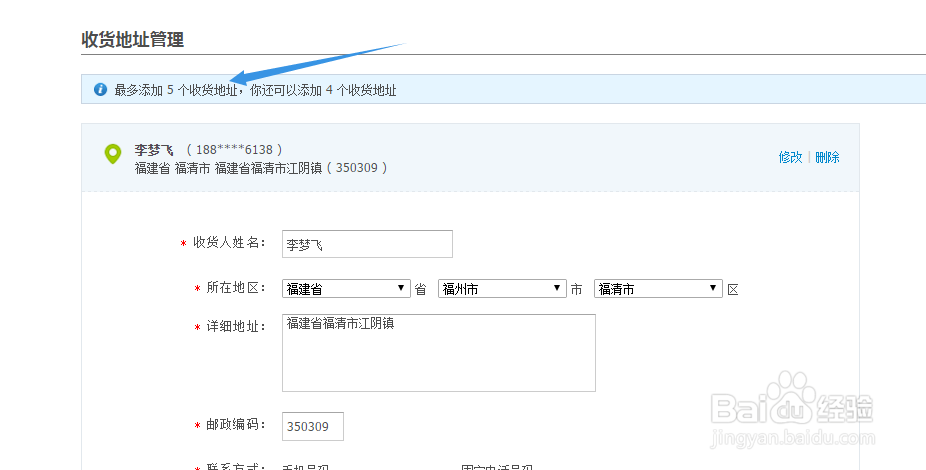Click the 修改 link for 李梦飞's address
Viewport: 926px width, 470px height.
(x=790, y=157)
